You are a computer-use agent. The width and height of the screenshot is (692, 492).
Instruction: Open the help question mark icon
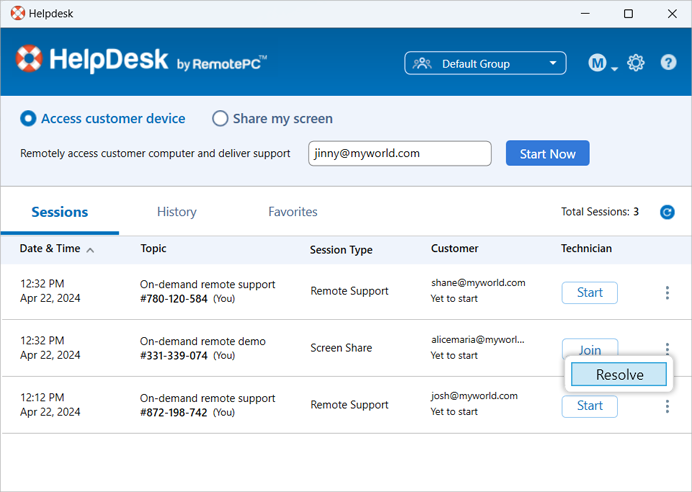668,62
